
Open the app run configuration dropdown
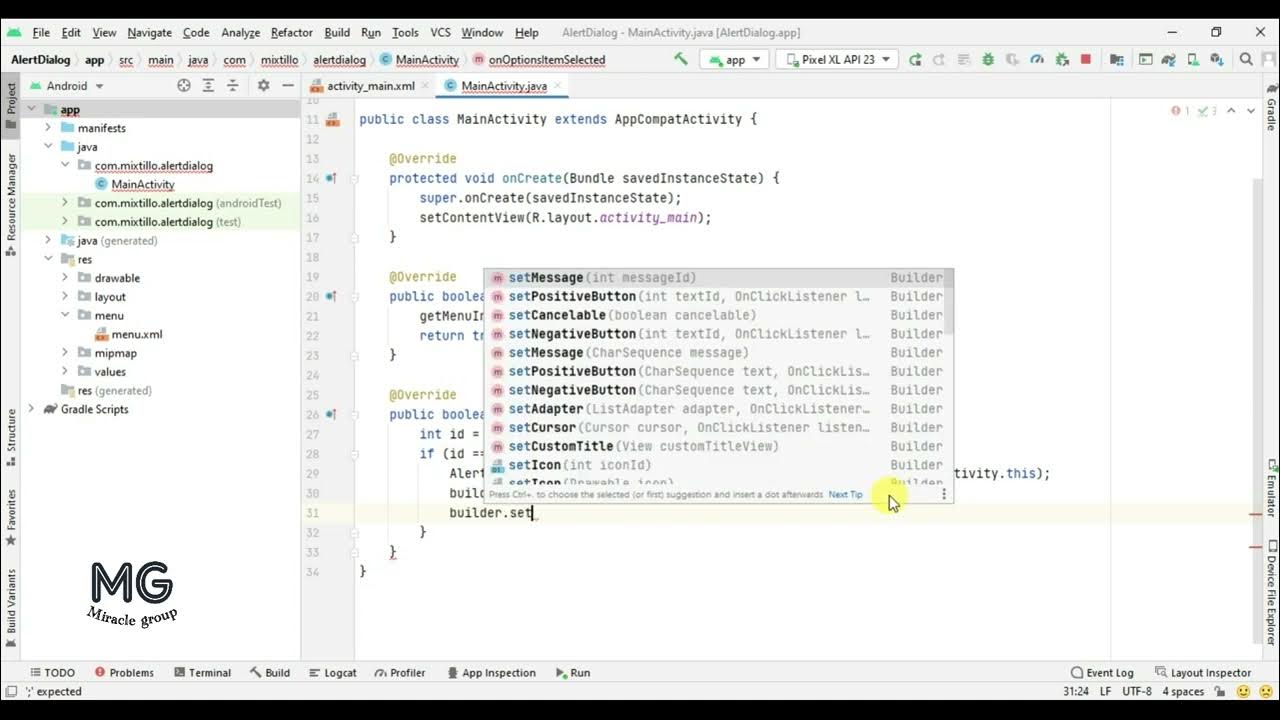click(x=736, y=59)
